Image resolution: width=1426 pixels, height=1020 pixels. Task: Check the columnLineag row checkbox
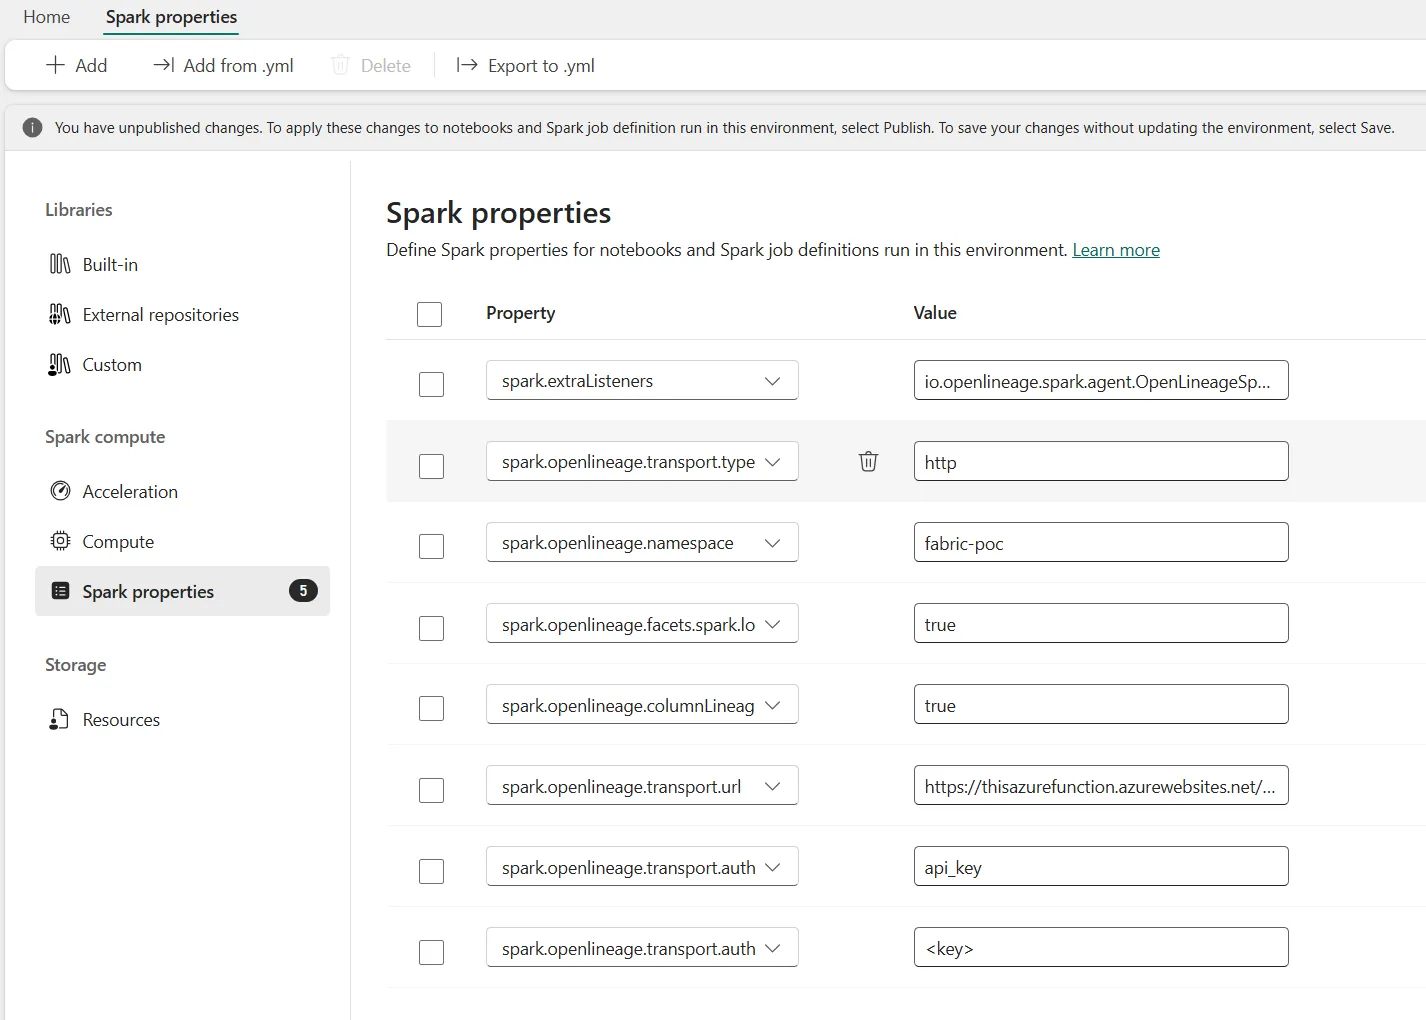pos(431,708)
